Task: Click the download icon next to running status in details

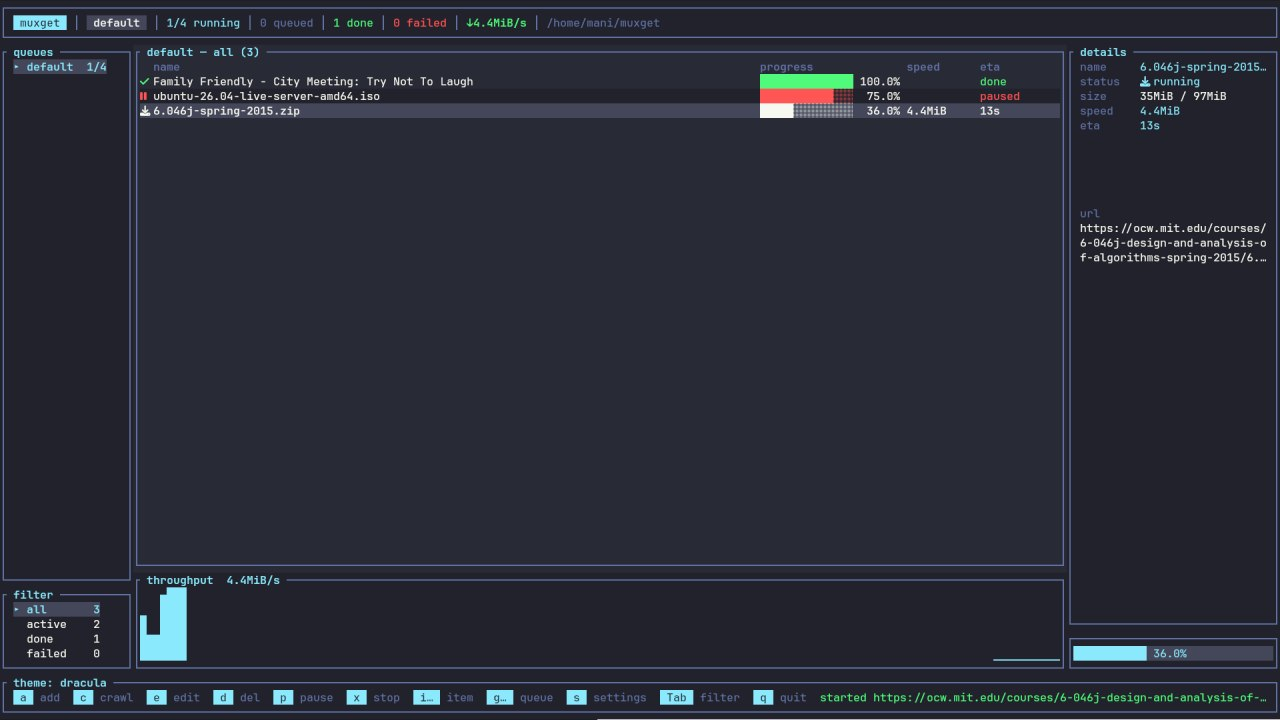Action: (x=1145, y=82)
